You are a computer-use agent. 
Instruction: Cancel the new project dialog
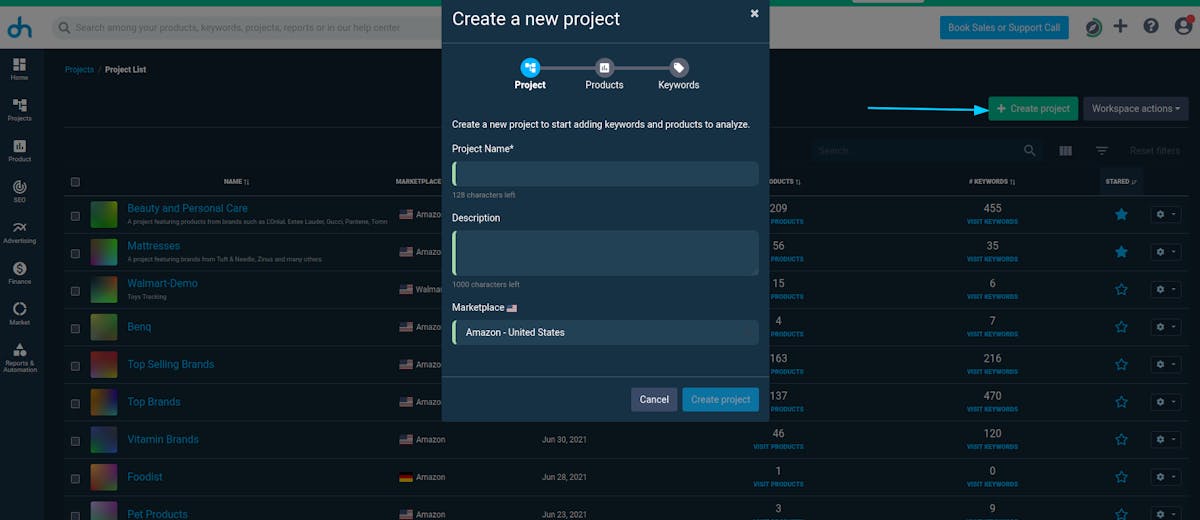654,399
